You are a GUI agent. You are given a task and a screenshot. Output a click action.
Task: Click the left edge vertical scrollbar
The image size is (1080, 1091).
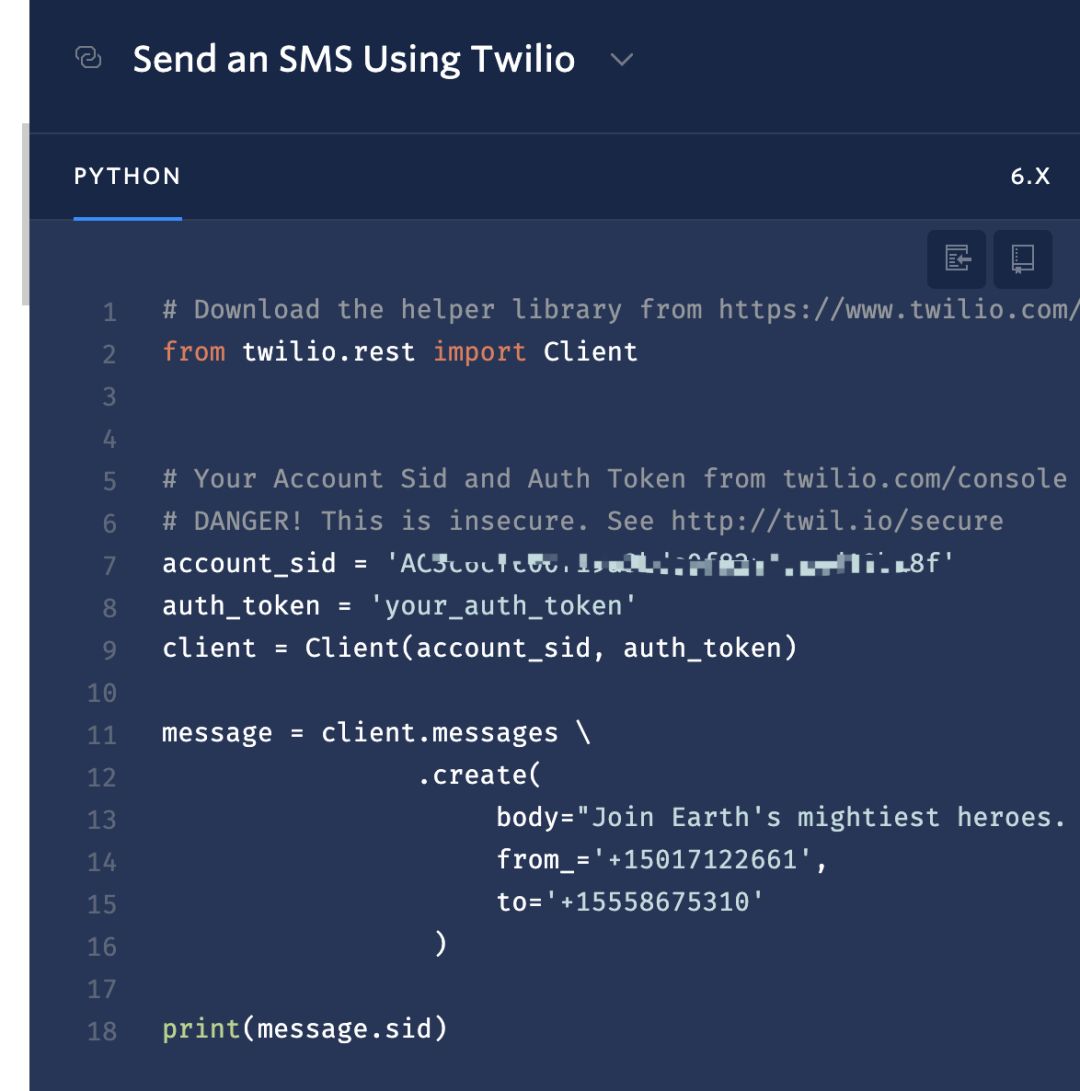coord(25,214)
